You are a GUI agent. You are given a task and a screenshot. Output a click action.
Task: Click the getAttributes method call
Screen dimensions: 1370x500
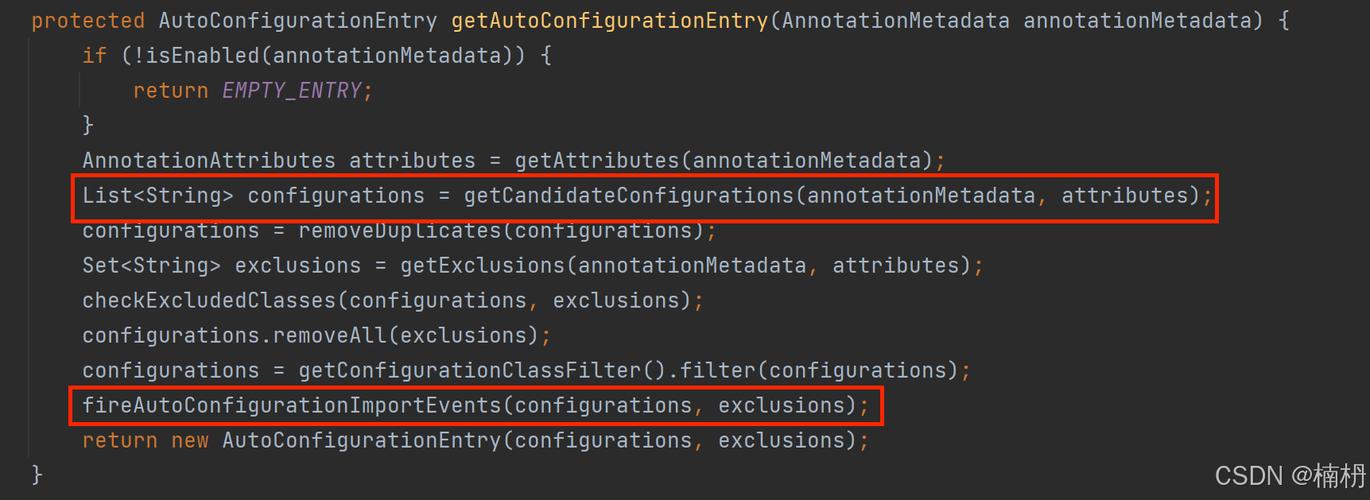click(x=597, y=161)
